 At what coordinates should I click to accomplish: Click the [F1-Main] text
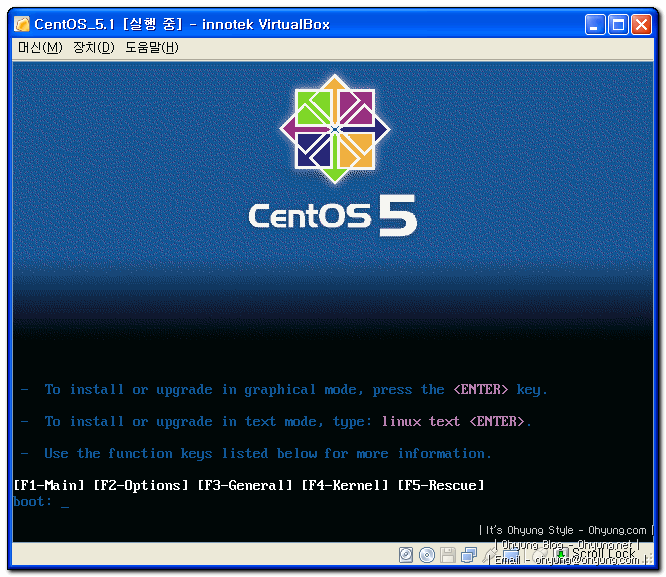click(x=49, y=485)
